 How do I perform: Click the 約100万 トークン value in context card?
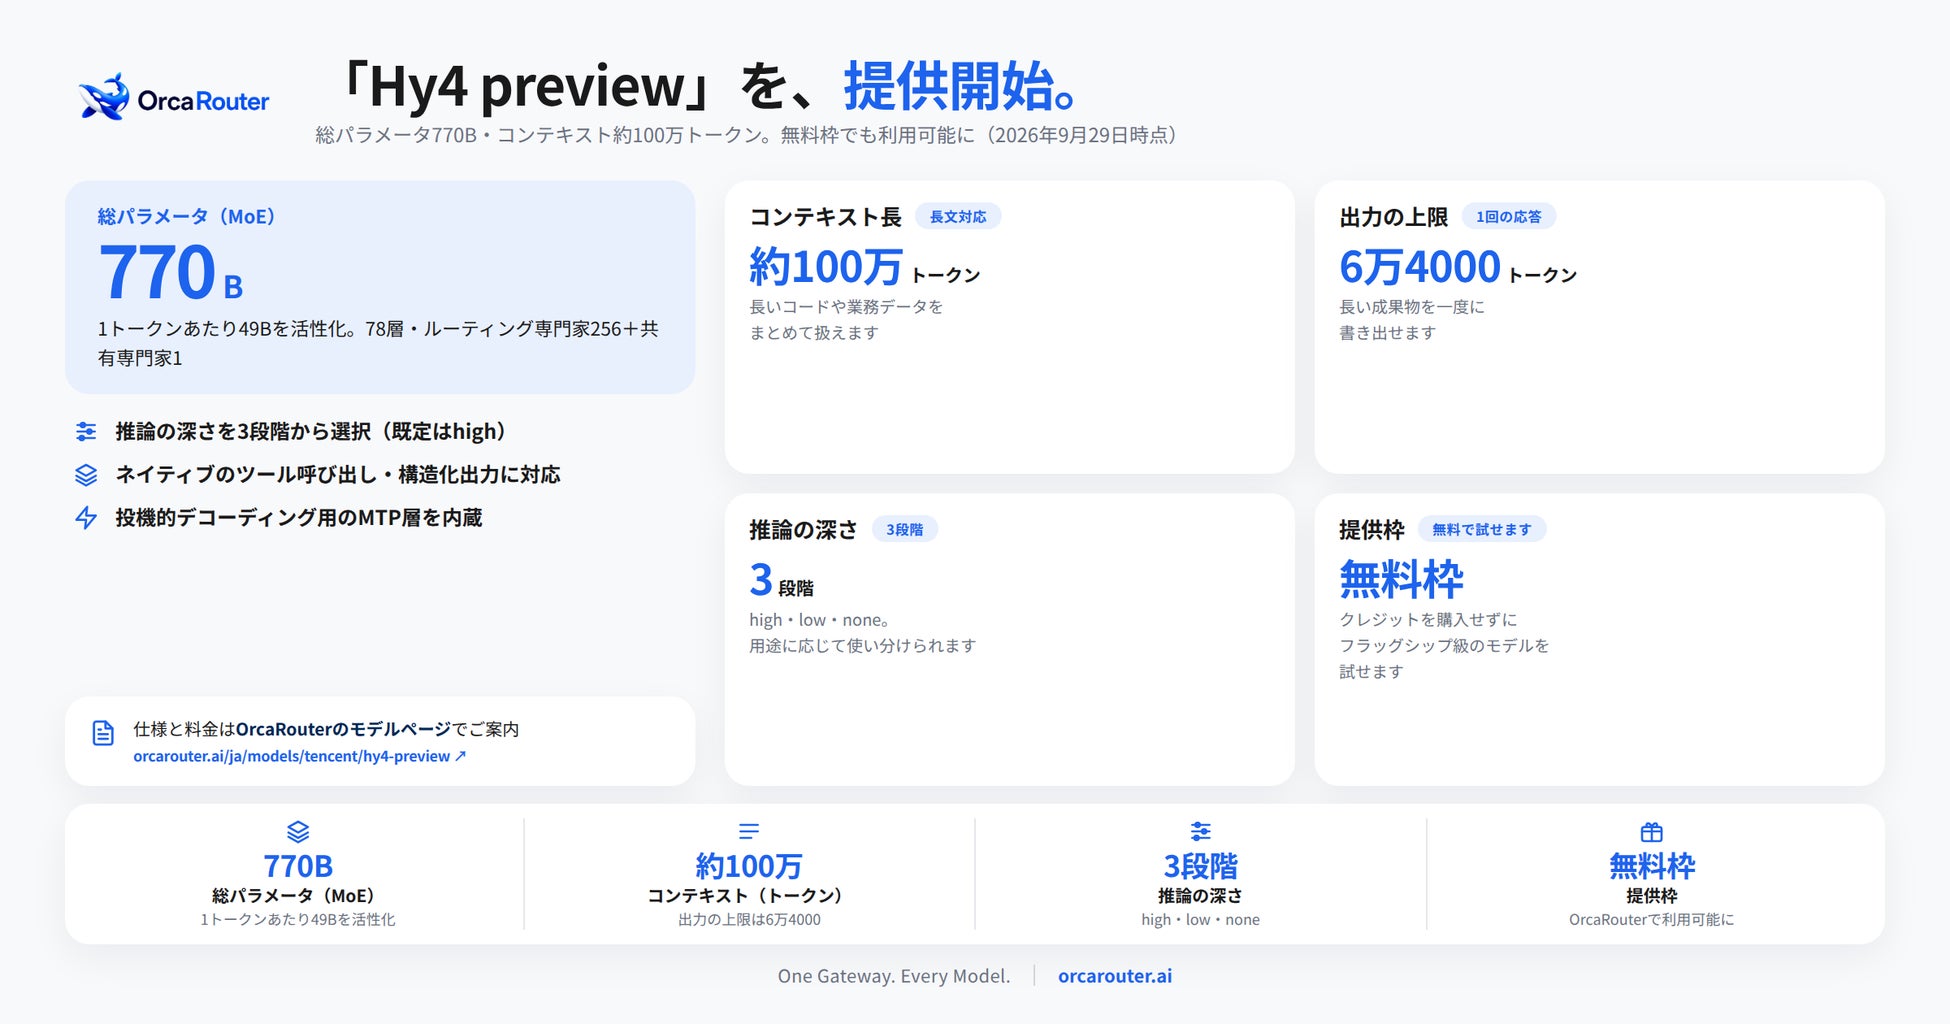(x=865, y=268)
